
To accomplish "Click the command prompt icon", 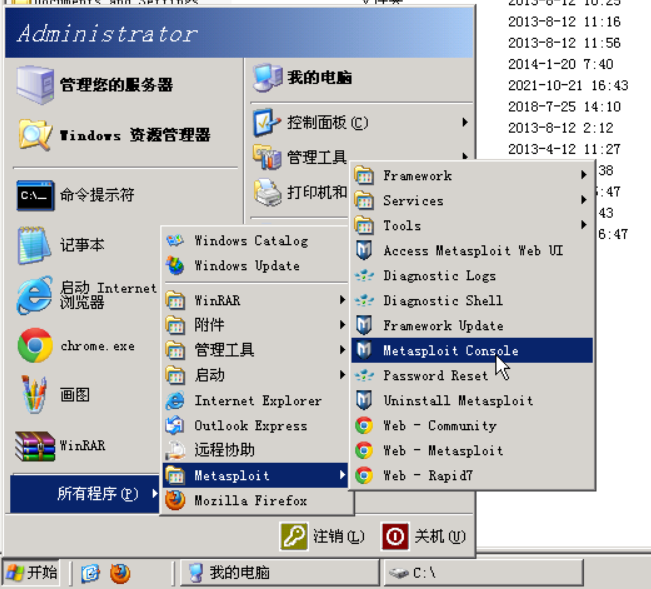I will [x=35, y=195].
